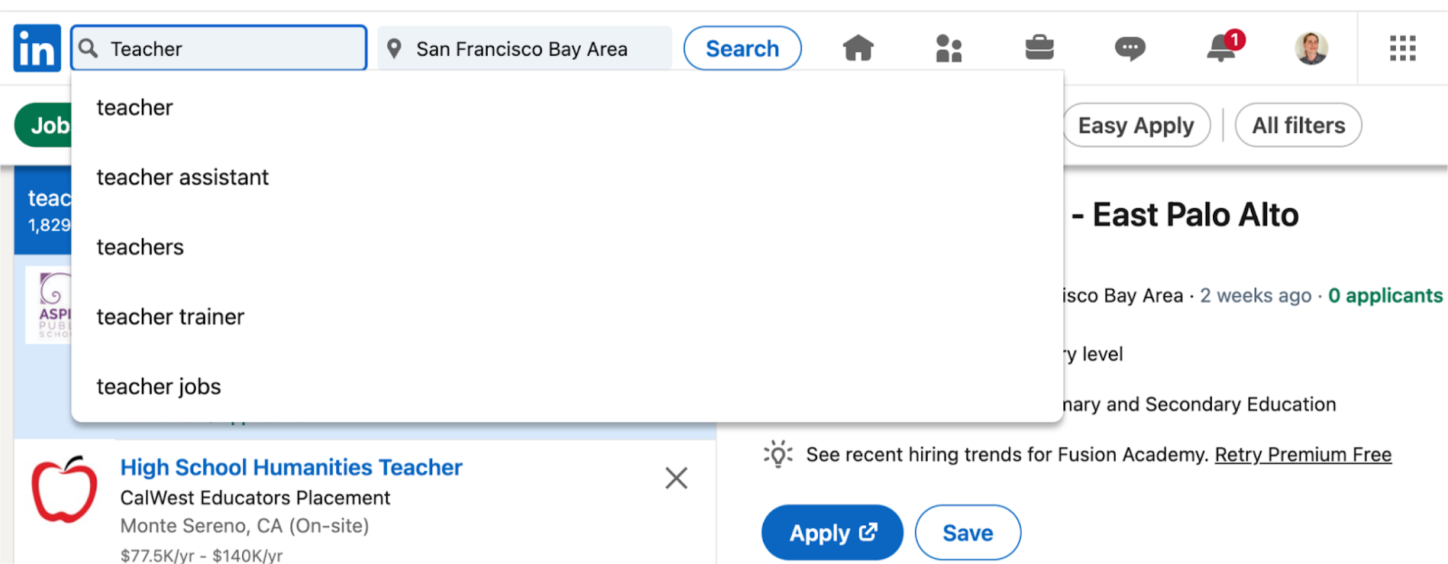Open the Home feed icon

click(858, 48)
